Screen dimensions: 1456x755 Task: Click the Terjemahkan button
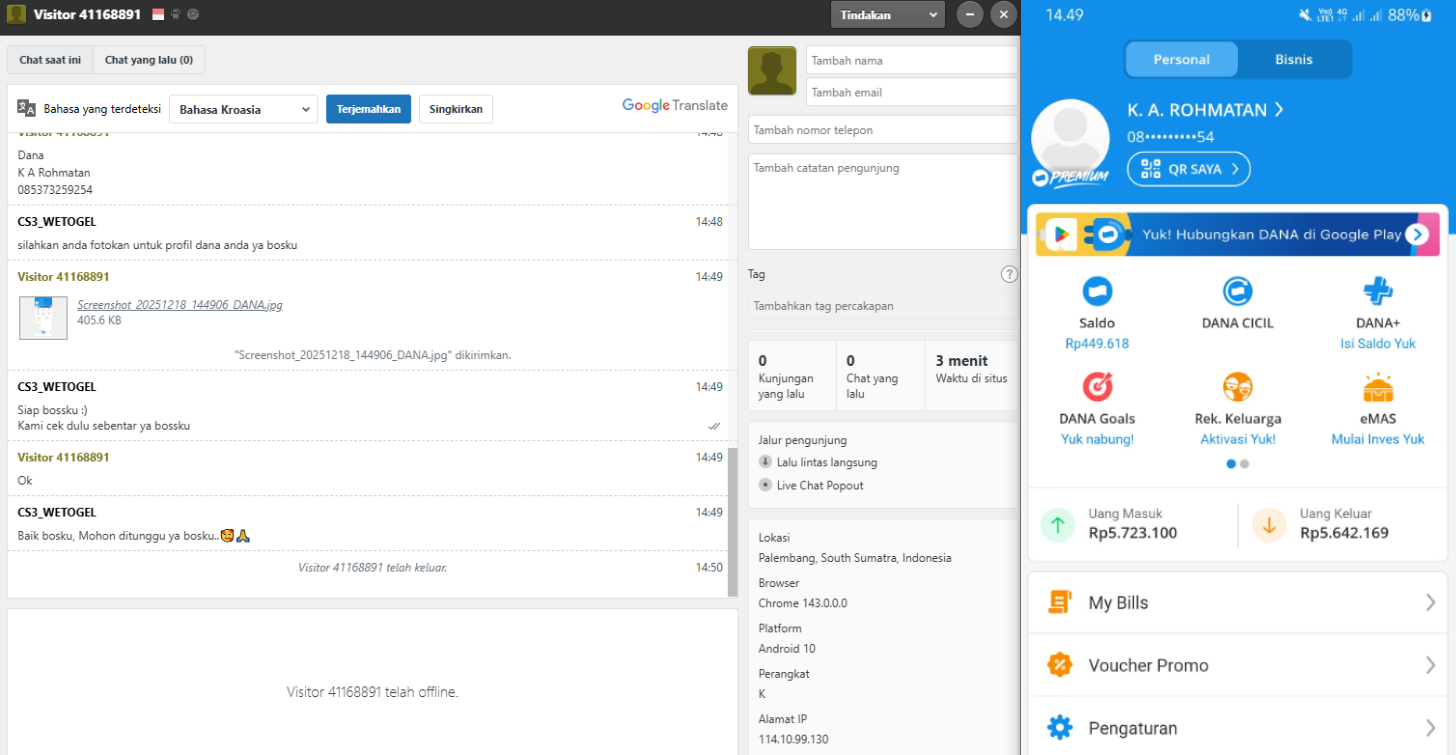pyautogui.click(x=368, y=109)
